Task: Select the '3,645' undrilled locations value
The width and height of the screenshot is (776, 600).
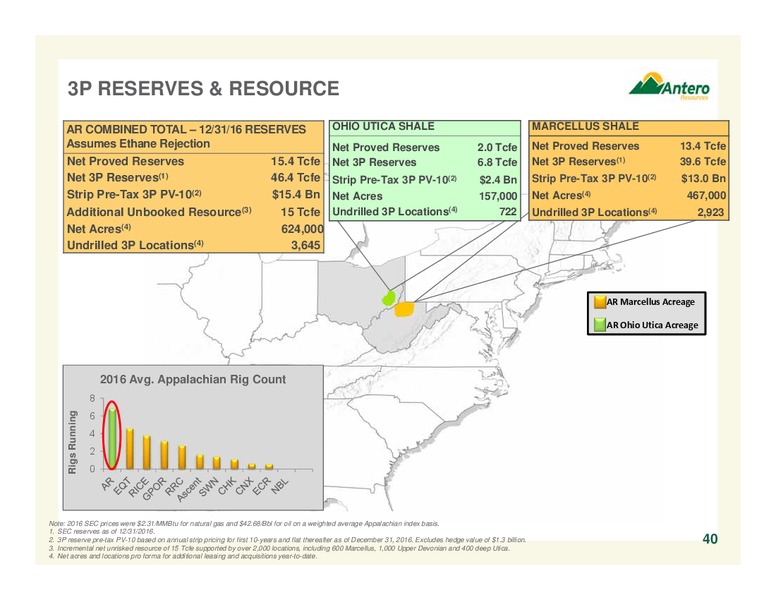Action: (x=306, y=245)
